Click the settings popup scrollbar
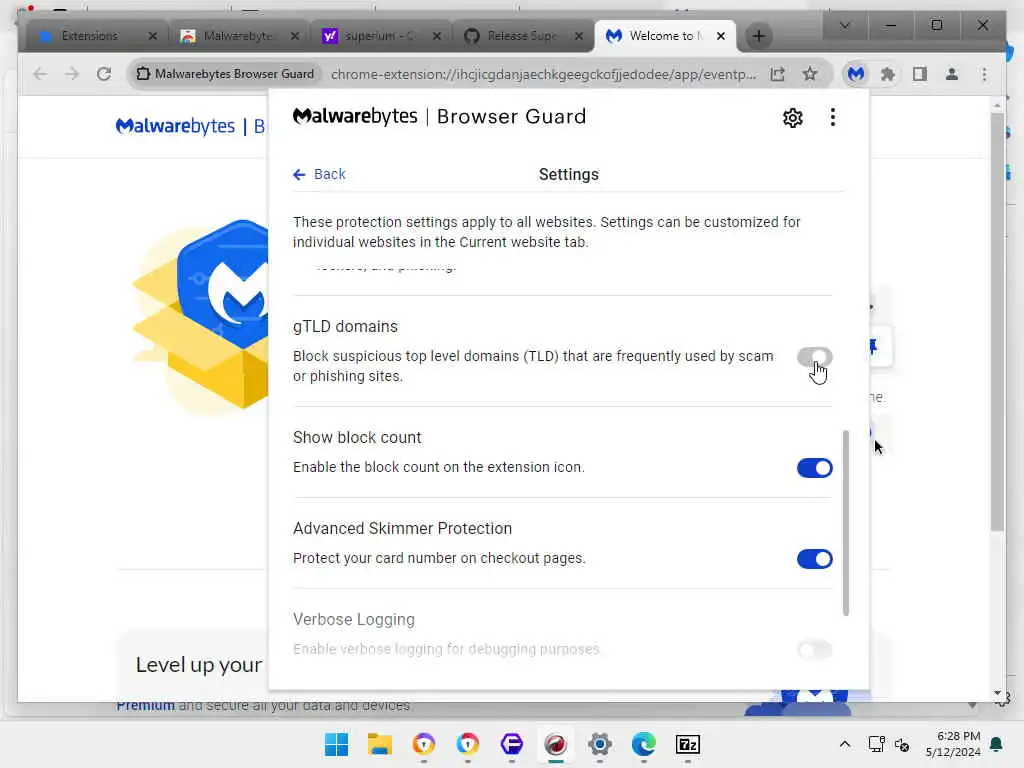The height and width of the screenshot is (768, 1024). coord(846,522)
